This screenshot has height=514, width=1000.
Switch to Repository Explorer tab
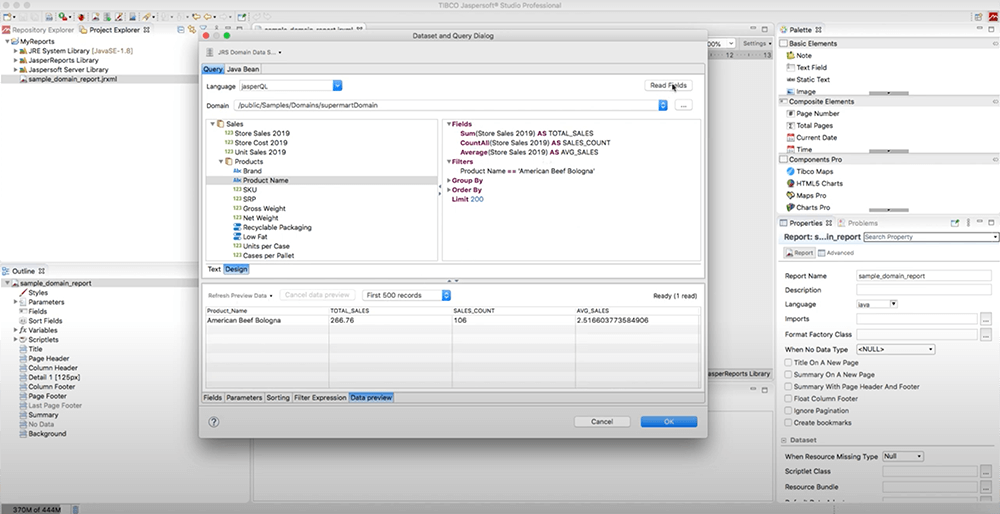point(38,30)
